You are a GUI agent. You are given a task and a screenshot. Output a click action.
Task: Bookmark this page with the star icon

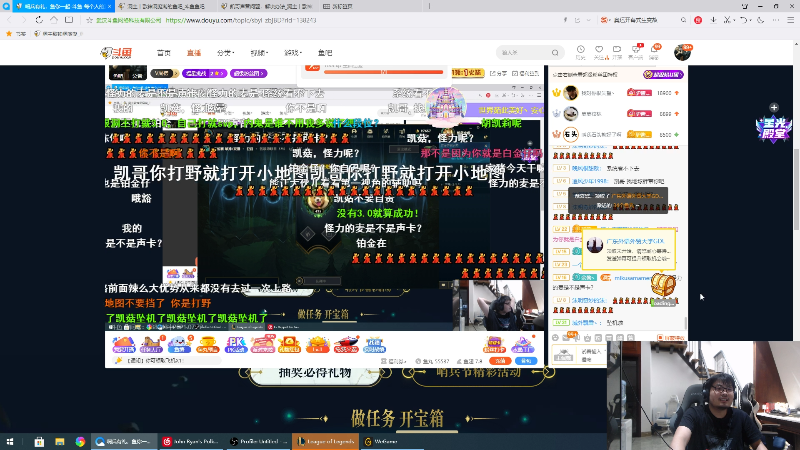click(89, 20)
